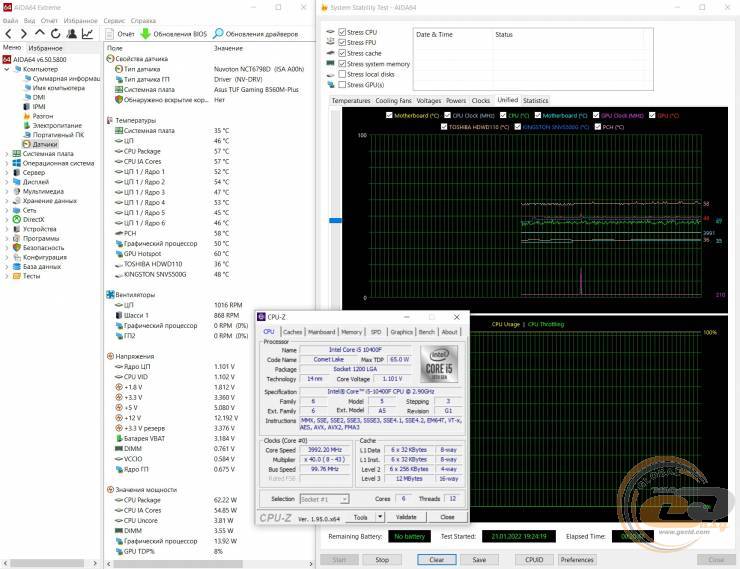Expand the Хранение данных tree node

(x=7, y=201)
